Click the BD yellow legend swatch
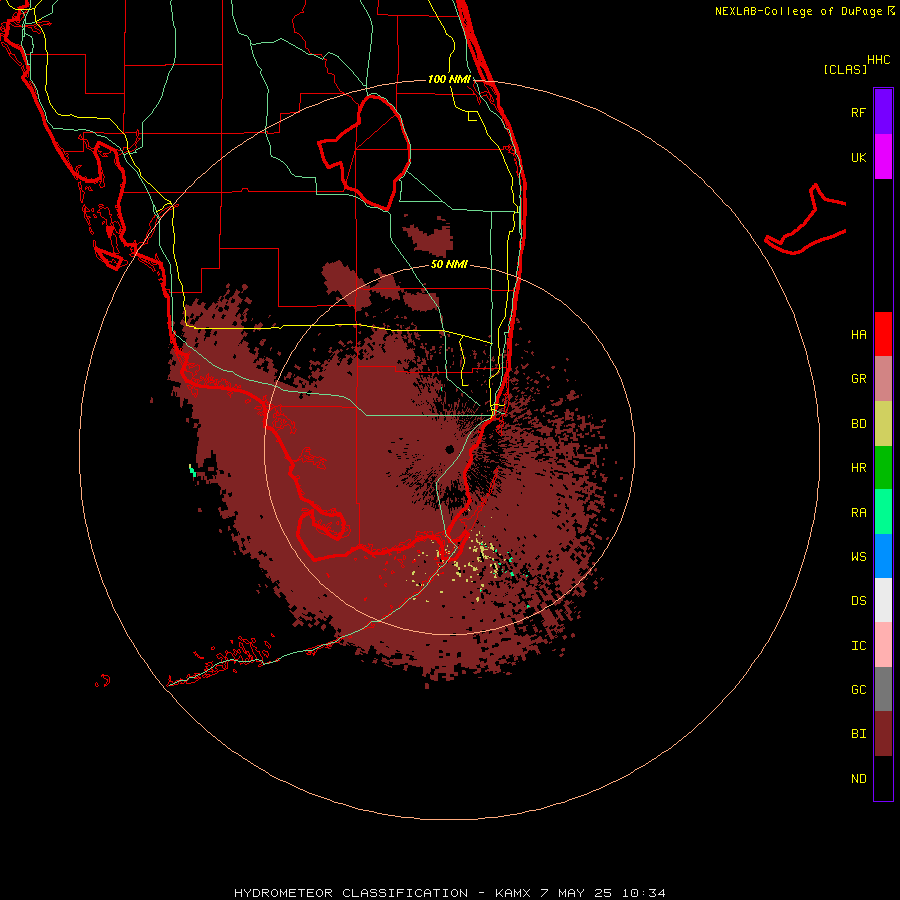 point(883,424)
